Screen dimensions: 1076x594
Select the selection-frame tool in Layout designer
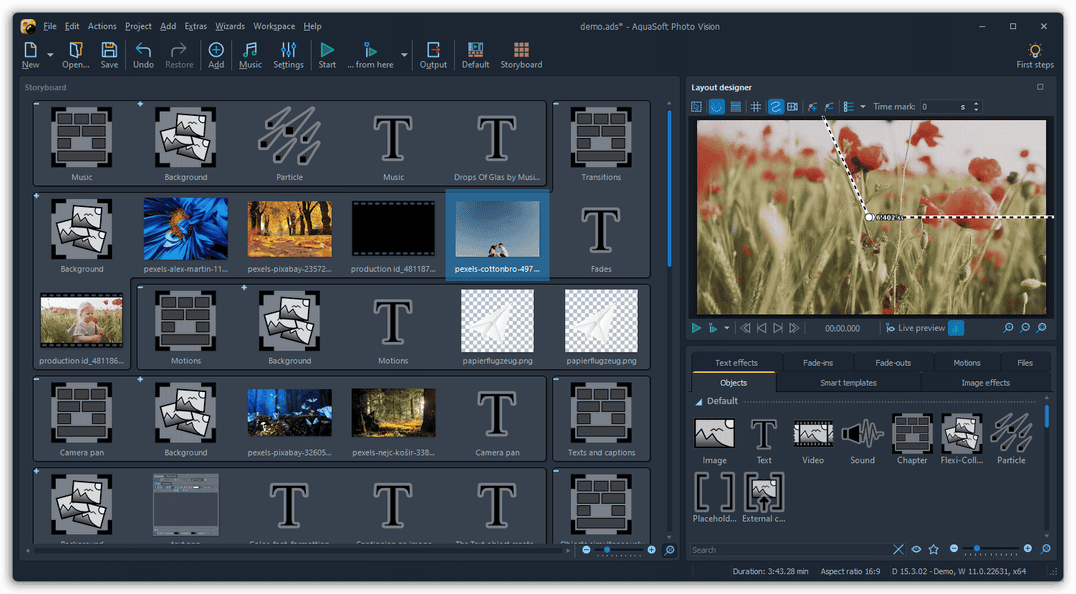pyautogui.click(x=697, y=106)
